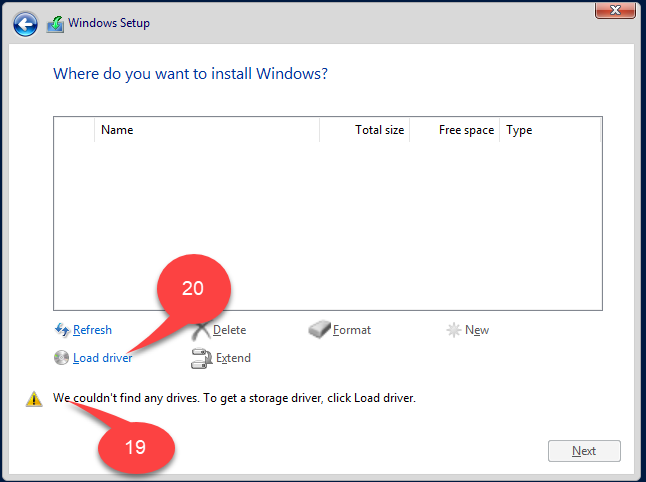Click the Extend option label

(233, 358)
